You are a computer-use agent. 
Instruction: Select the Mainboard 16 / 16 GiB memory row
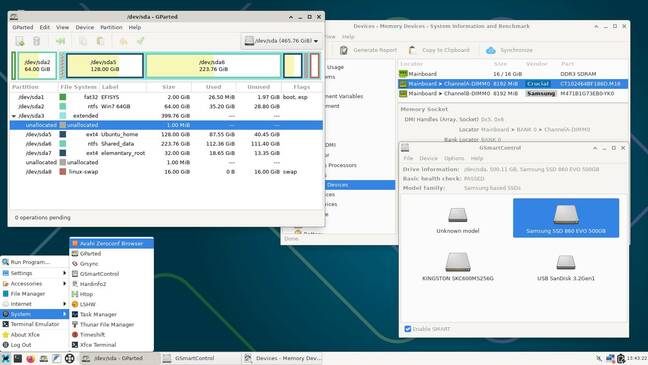click(513, 74)
